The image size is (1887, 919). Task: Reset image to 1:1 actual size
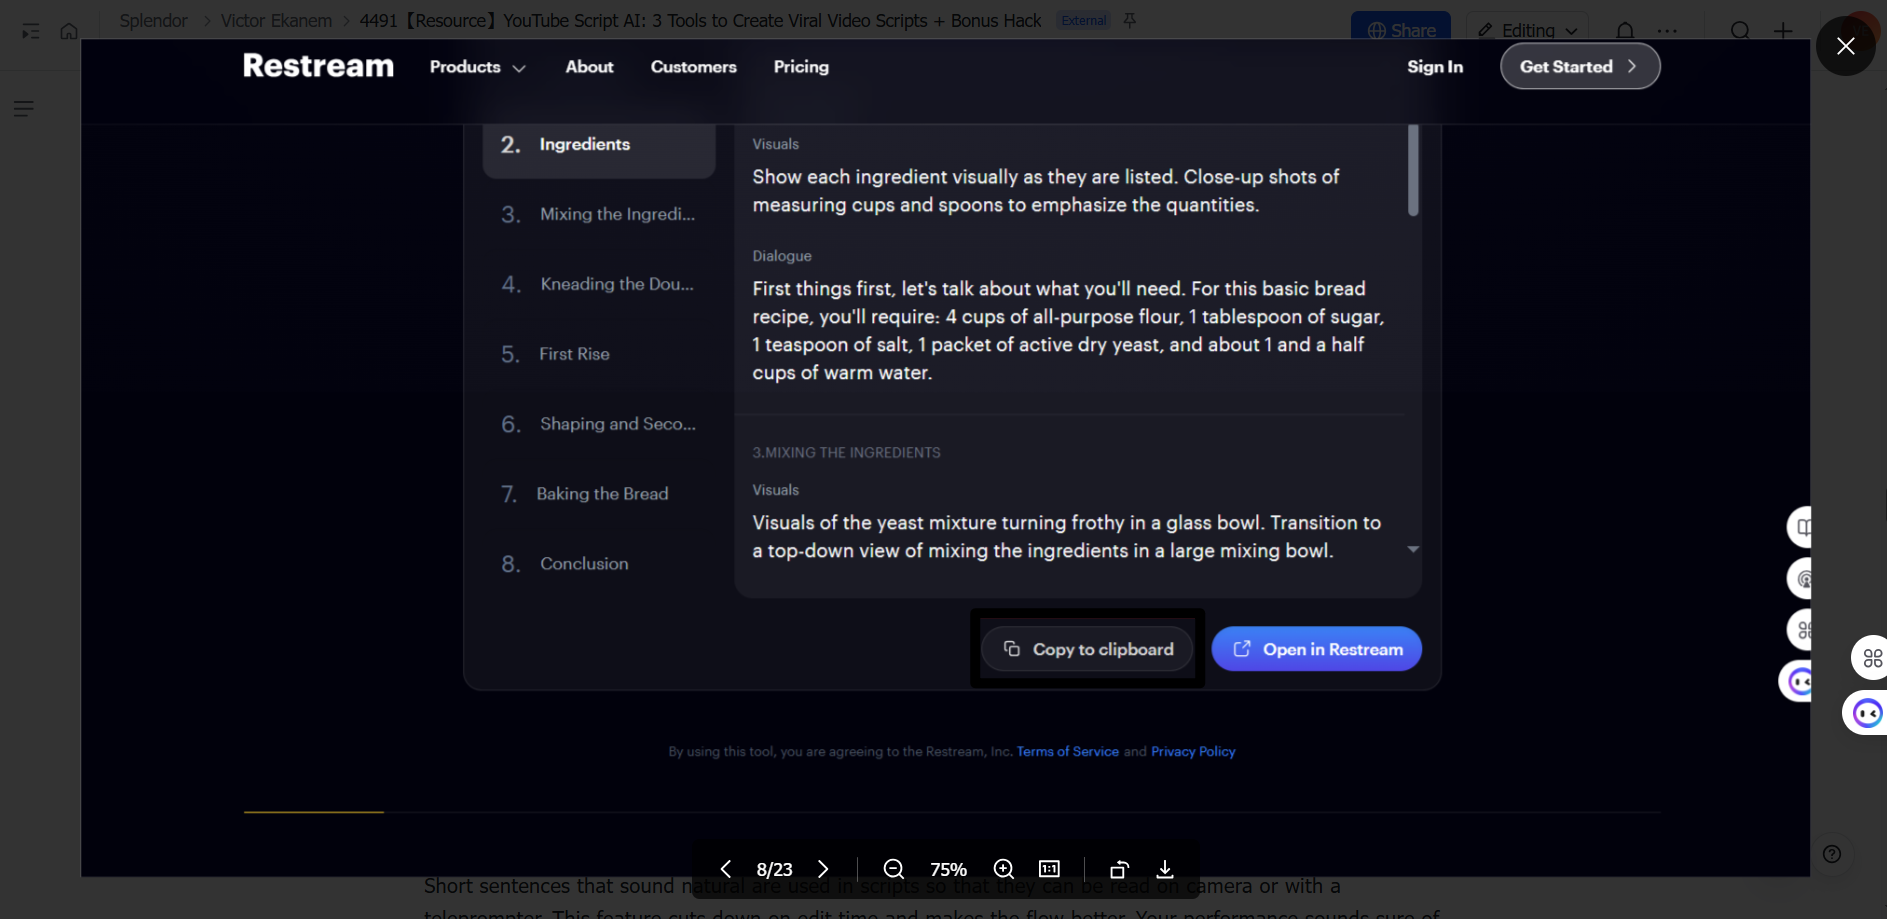point(1049,869)
